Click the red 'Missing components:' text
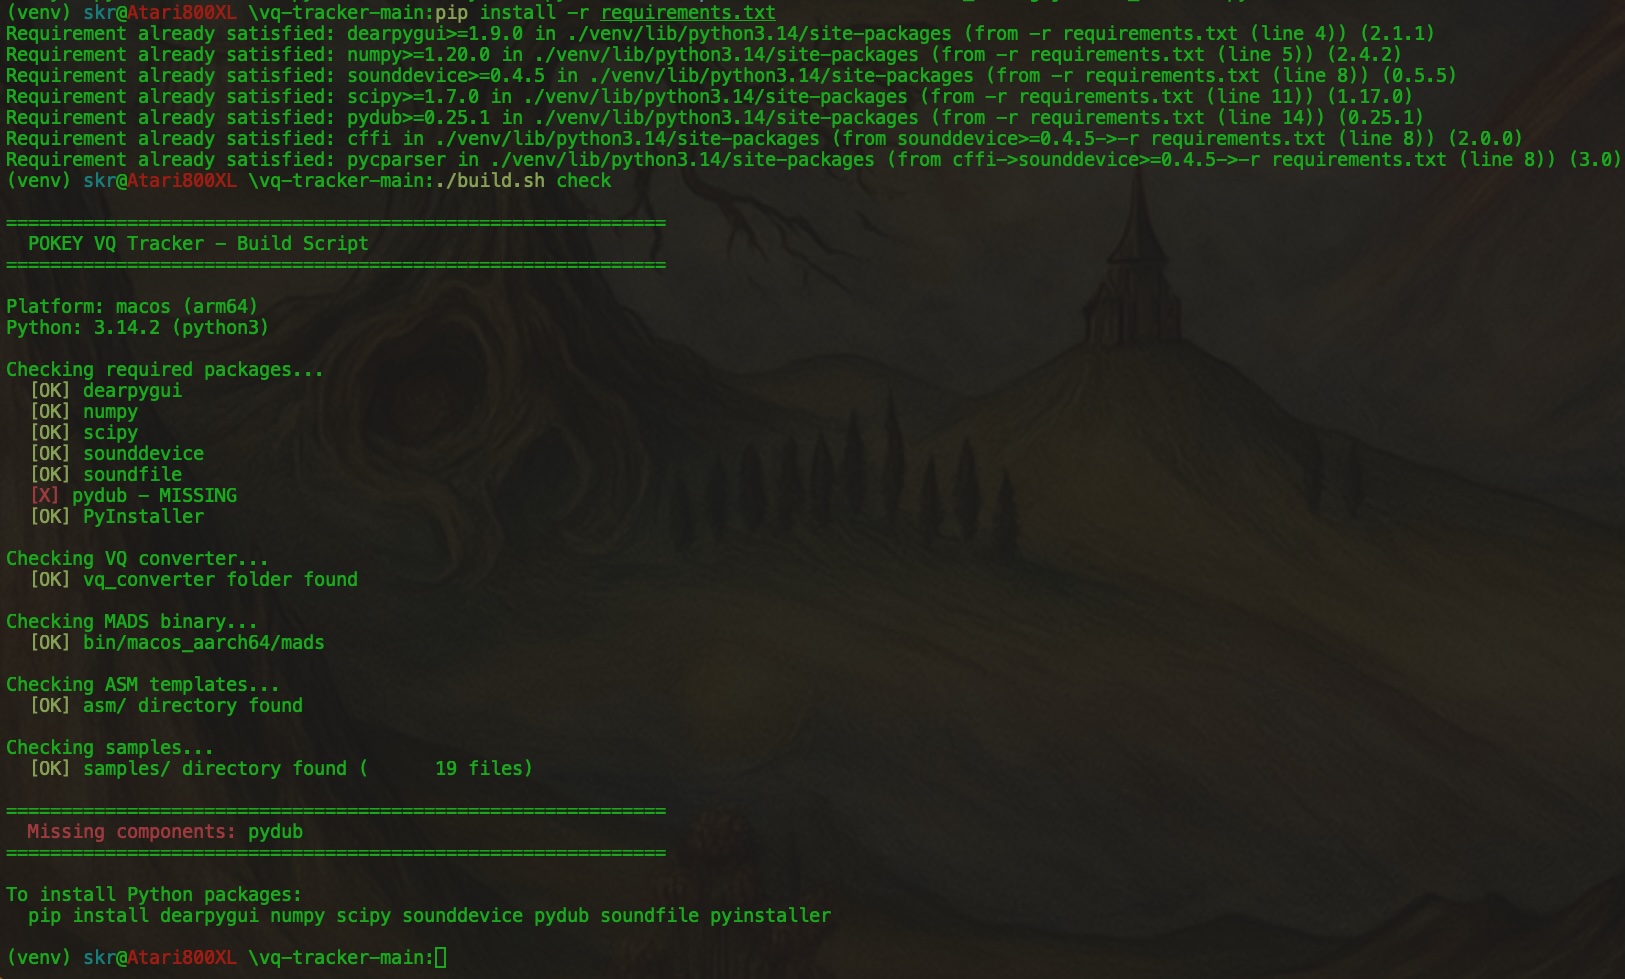The height and width of the screenshot is (979, 1625). [x=131, y=832]
